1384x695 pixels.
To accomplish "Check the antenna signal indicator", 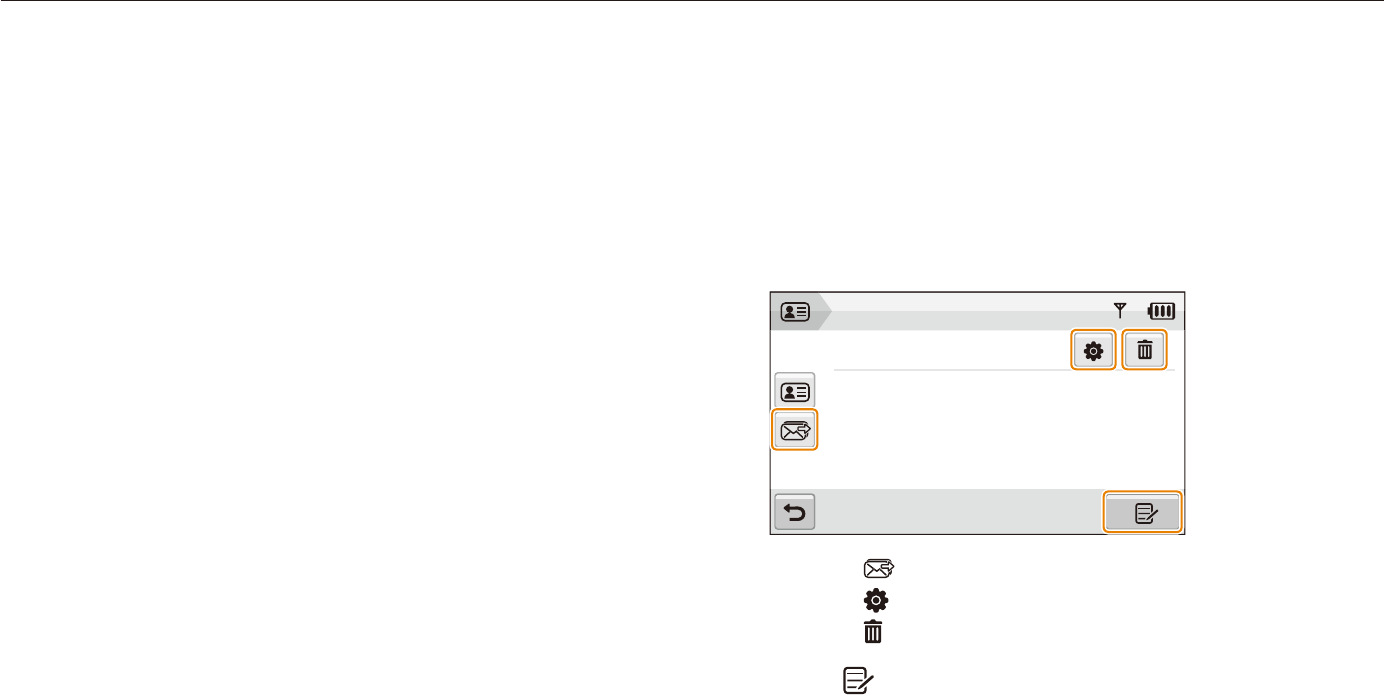I will [1120, 311].
